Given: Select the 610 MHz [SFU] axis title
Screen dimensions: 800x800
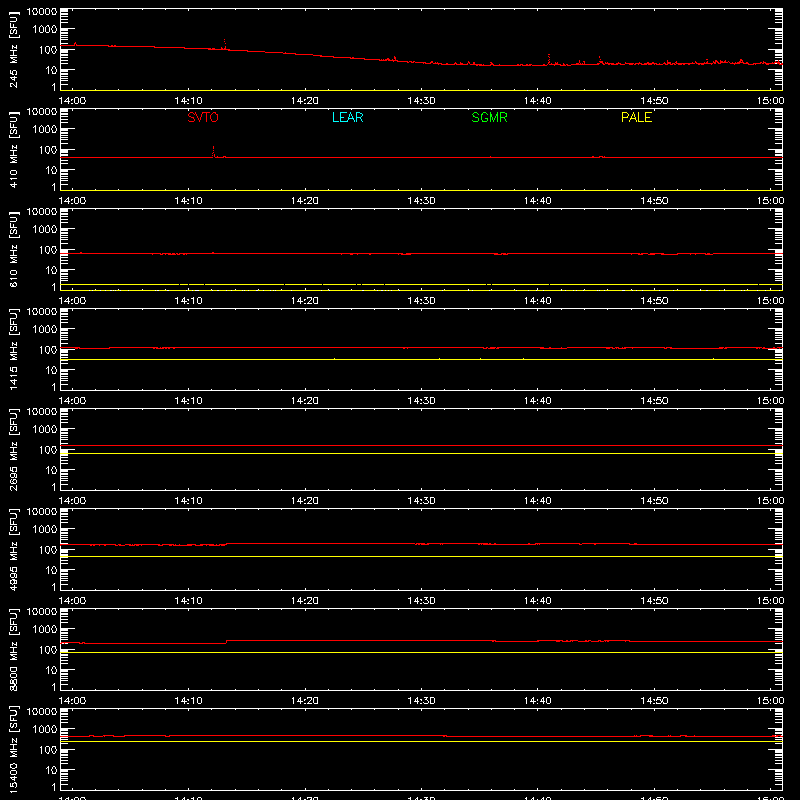Looking at the screenshot, I should click(14, 249).
